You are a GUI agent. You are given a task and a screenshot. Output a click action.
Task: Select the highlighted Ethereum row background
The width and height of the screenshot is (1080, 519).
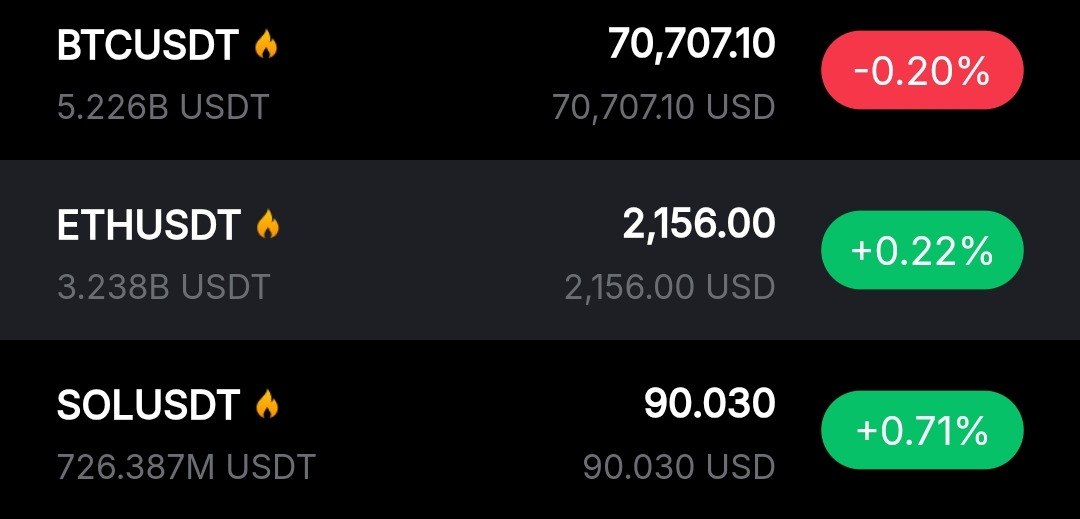click(420, 250)
